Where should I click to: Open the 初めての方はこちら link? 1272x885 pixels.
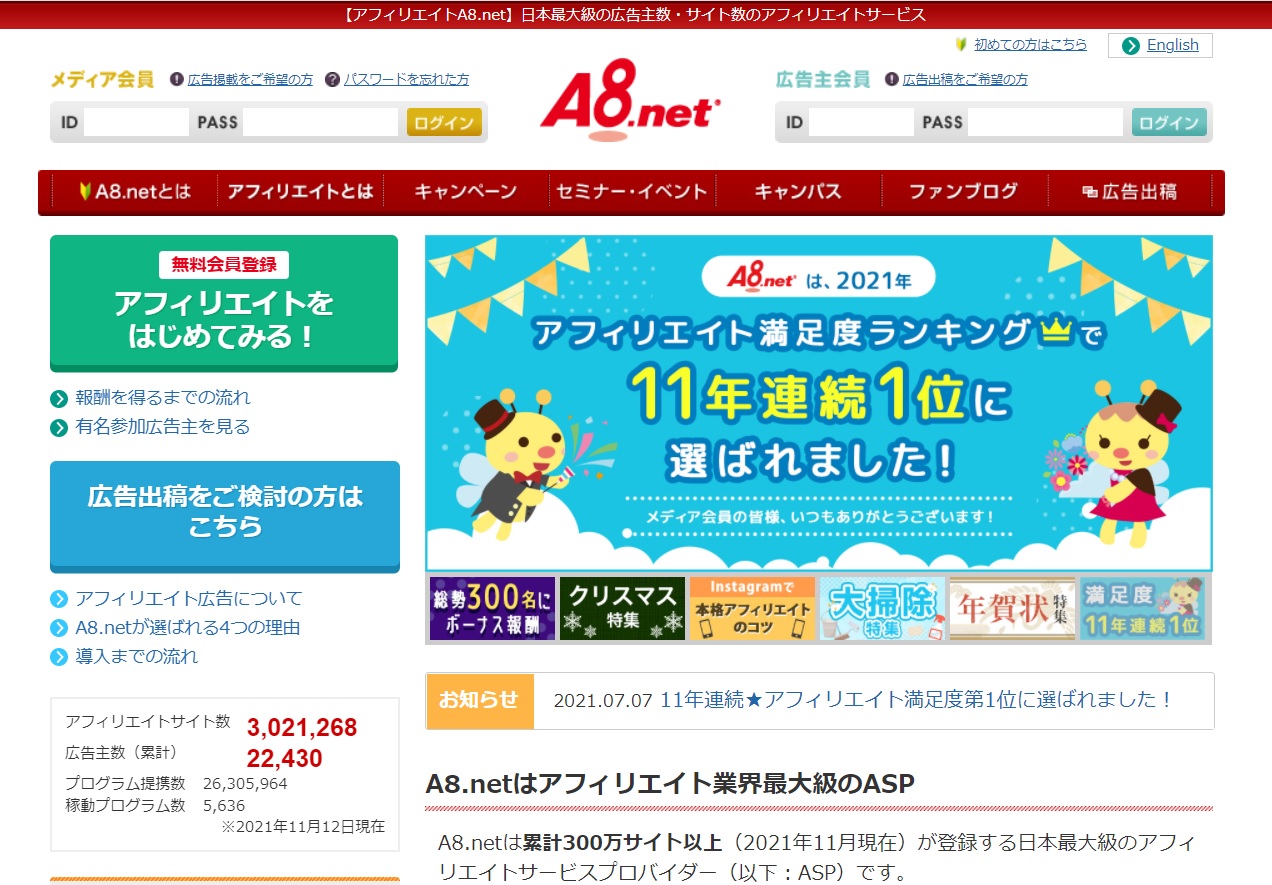[x=1030, y=44]
